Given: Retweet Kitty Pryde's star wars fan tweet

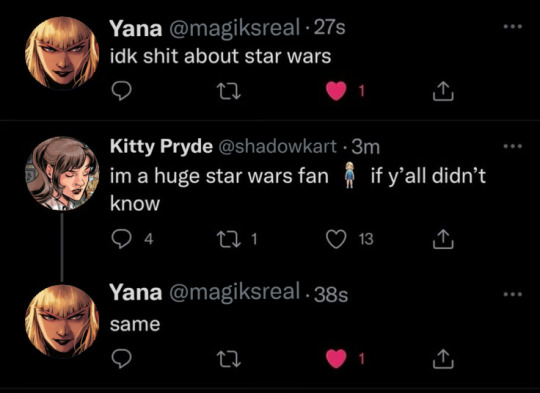Looking at the screenshot, I should tap(229, 239).
